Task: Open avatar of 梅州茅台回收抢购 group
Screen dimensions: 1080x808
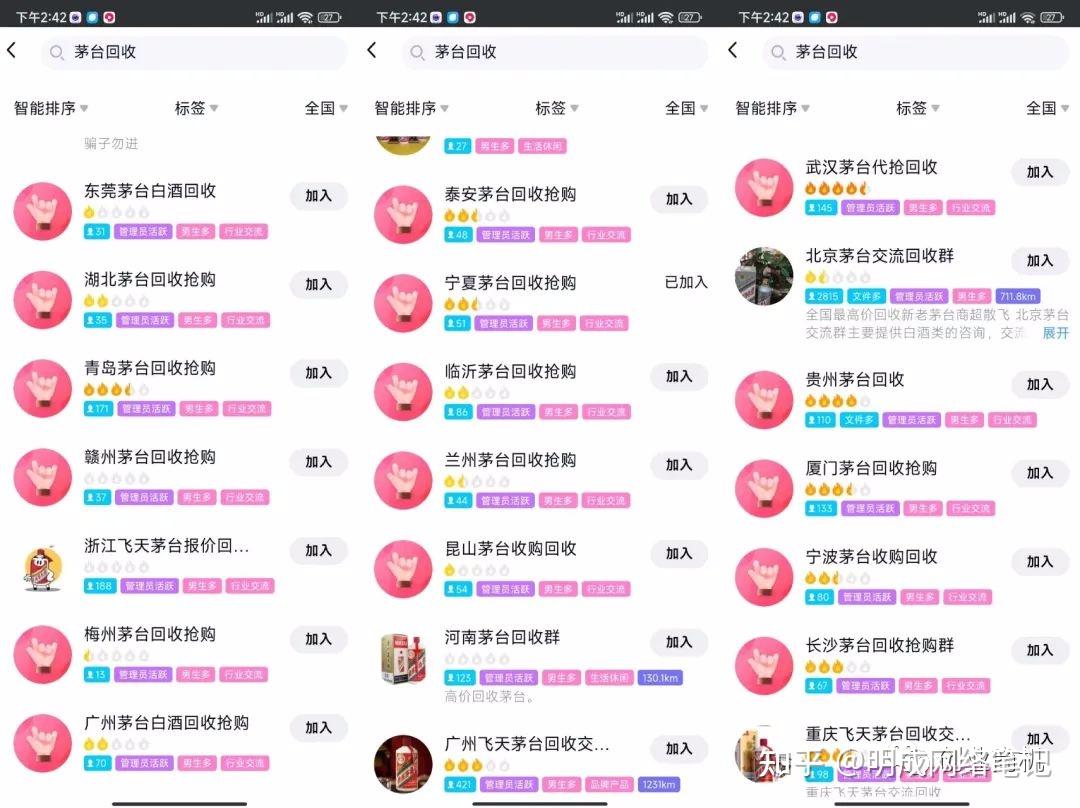Action: point(43,654)
